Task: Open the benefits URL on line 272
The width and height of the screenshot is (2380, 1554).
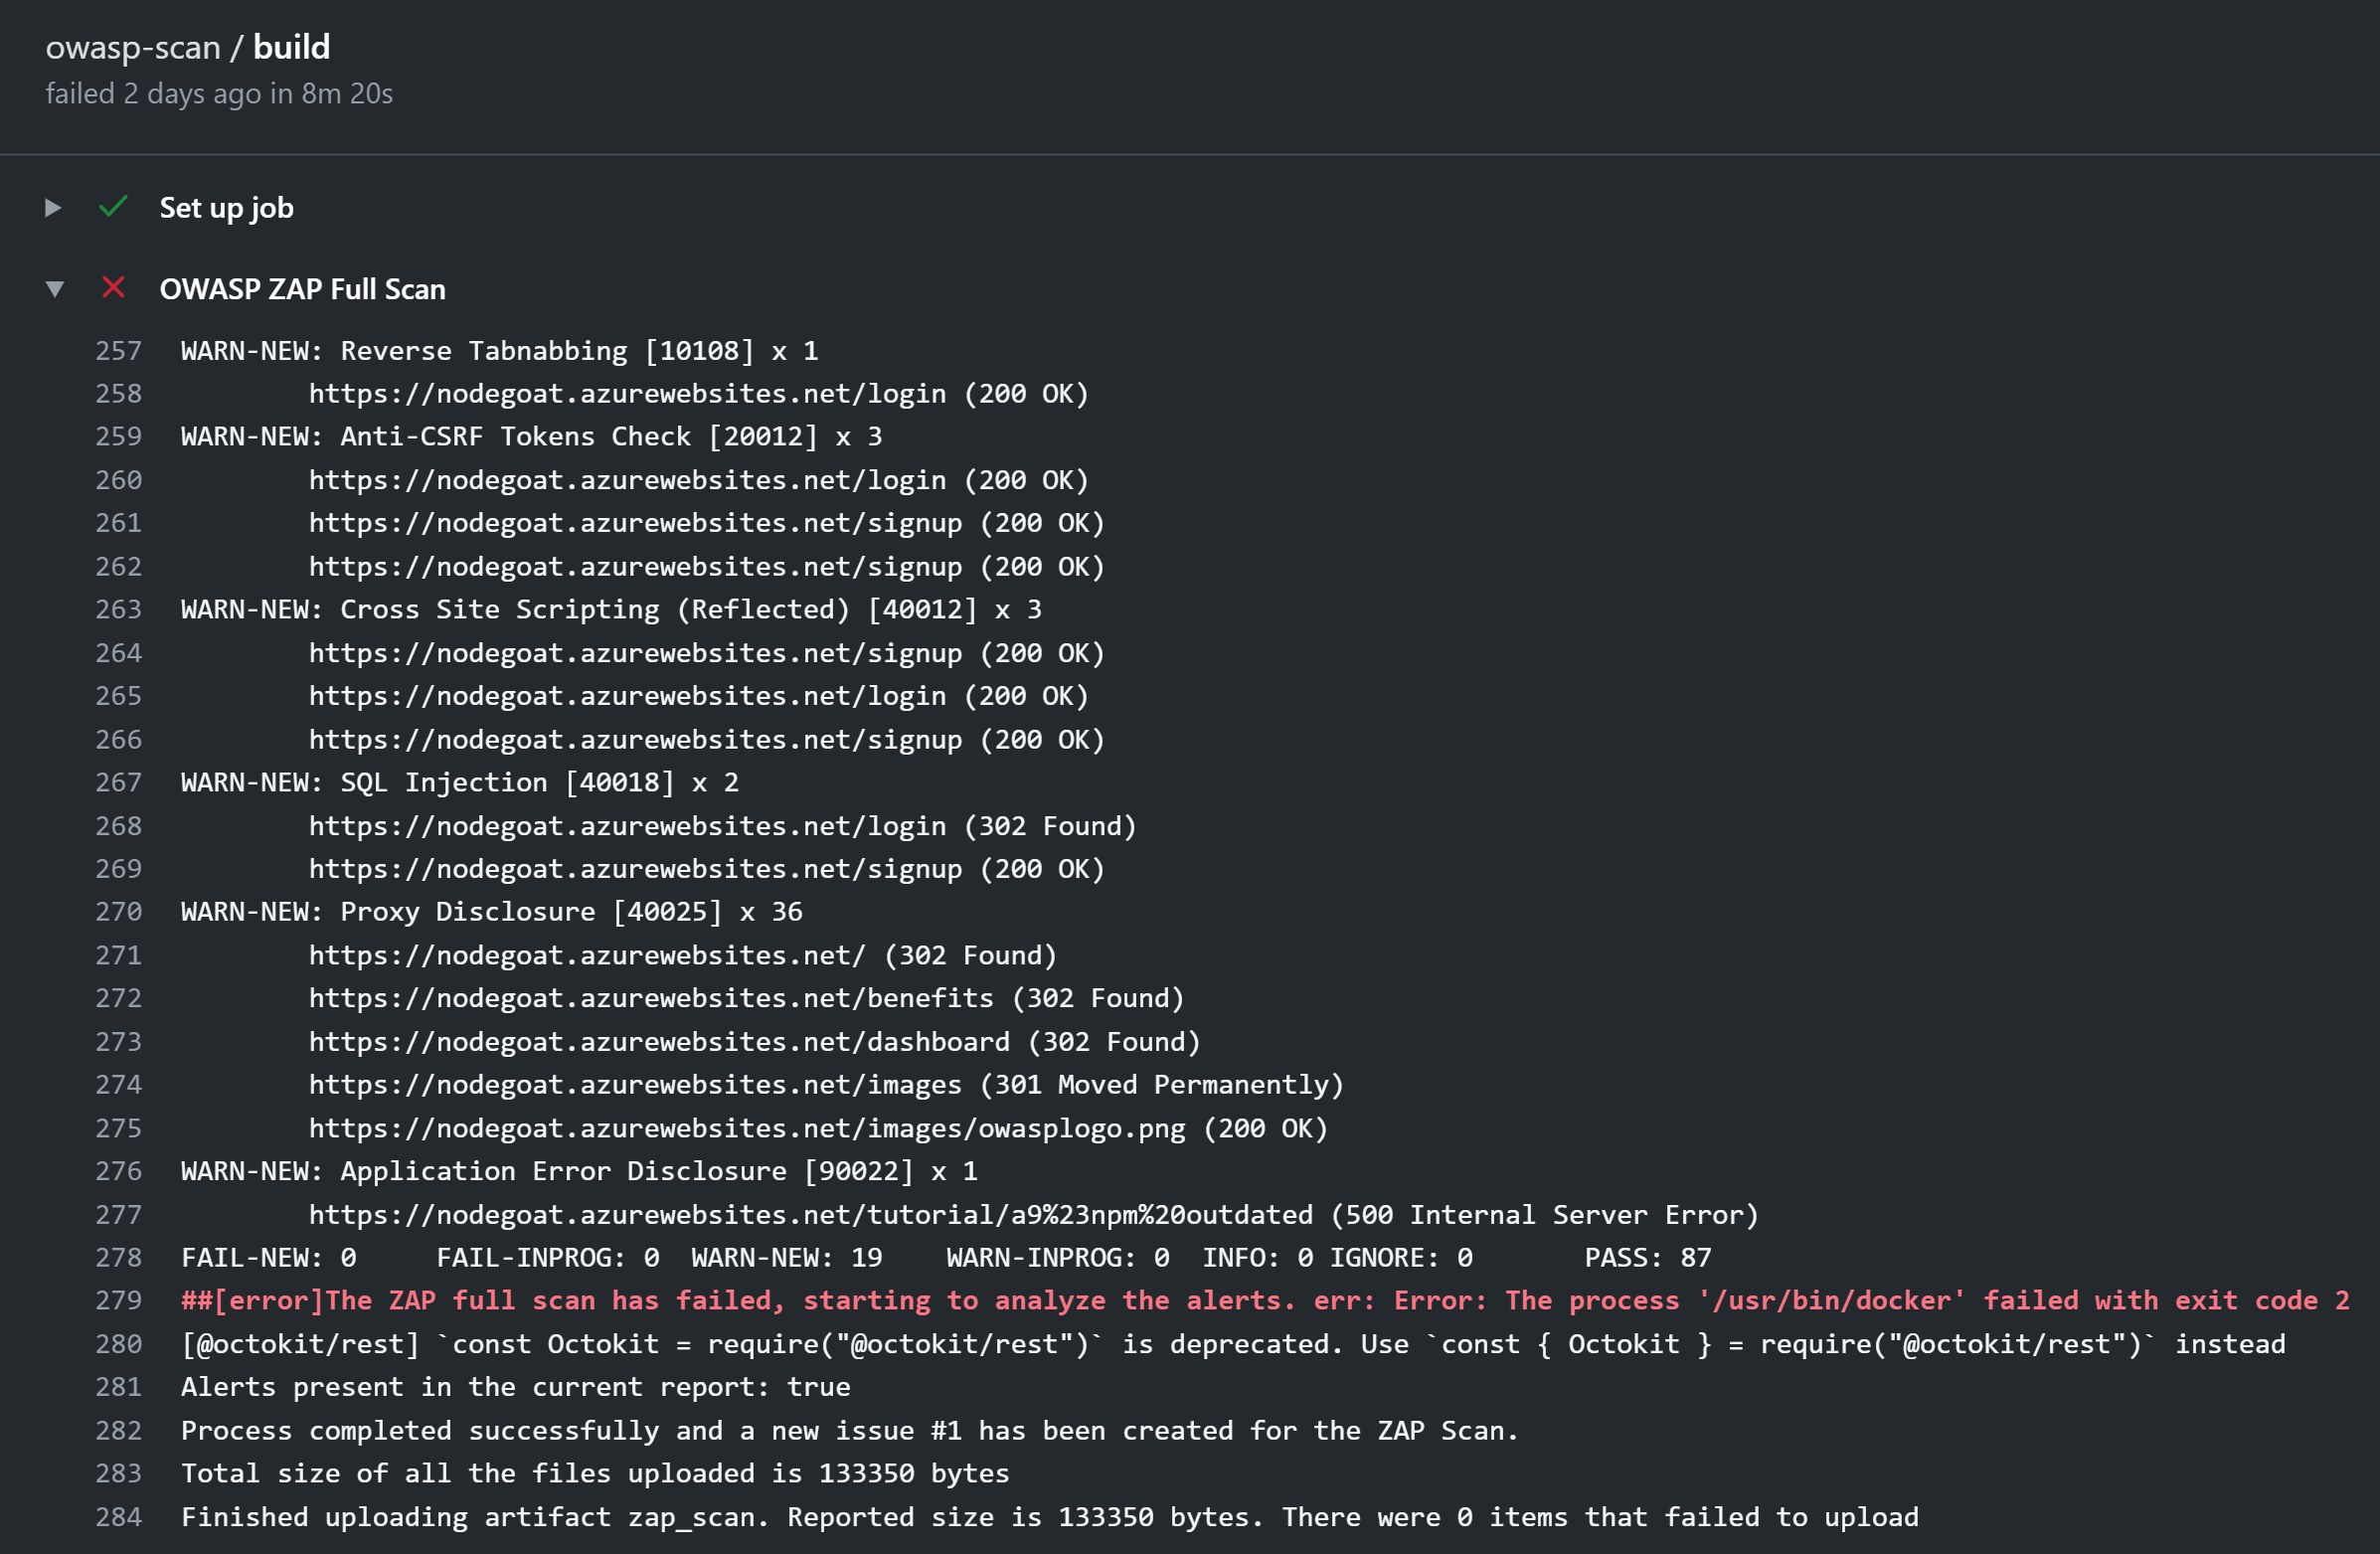Action: click(x=651, y=998)
